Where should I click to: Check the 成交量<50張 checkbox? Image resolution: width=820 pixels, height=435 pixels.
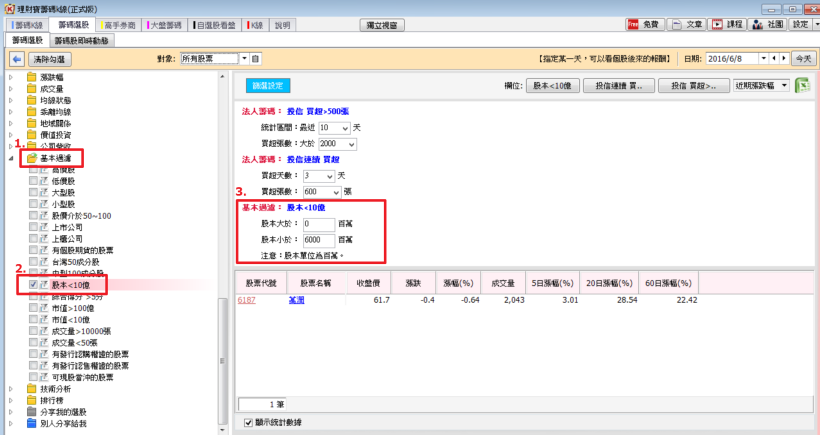pos(33,342)
